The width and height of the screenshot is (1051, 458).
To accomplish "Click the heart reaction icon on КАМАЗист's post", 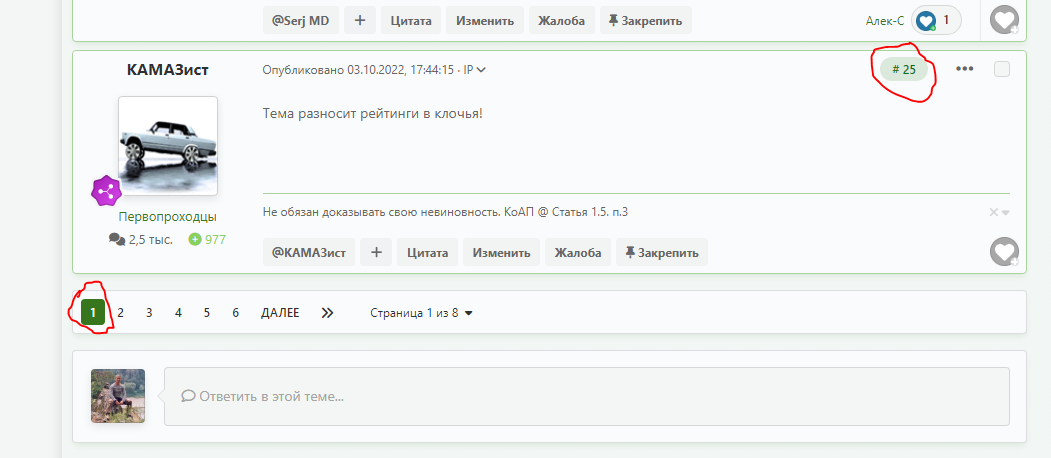I will pos(1004,251).
